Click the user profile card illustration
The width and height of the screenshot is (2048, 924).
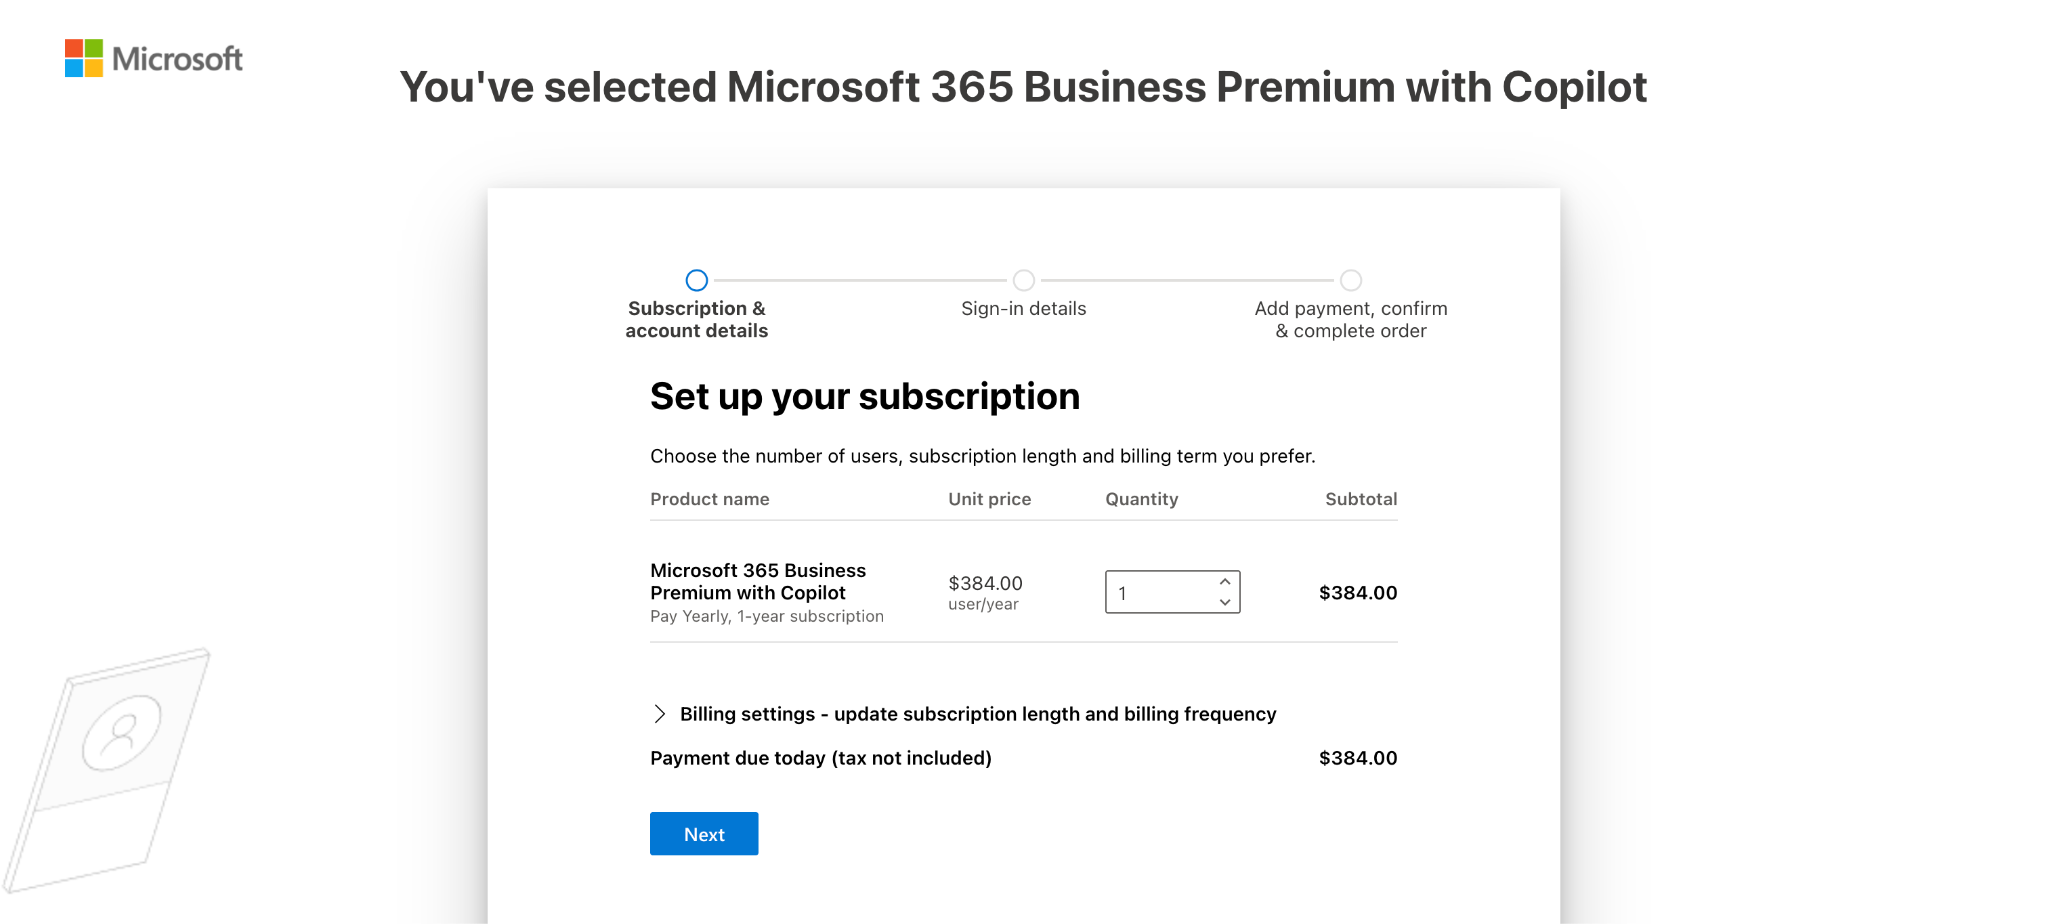point(107,769)
